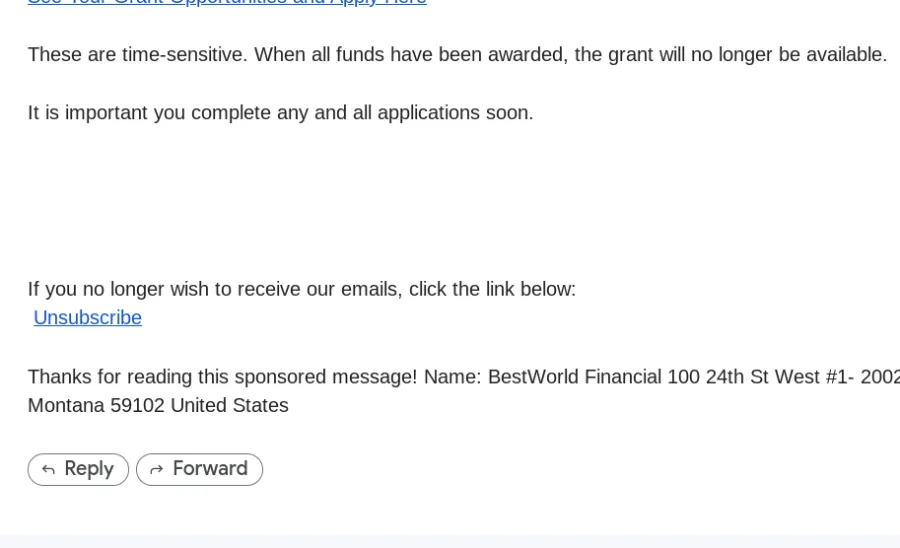This screenshot has width=900, height=548.
Task: Click the gray strip below the email
Action: pos(450,541)
